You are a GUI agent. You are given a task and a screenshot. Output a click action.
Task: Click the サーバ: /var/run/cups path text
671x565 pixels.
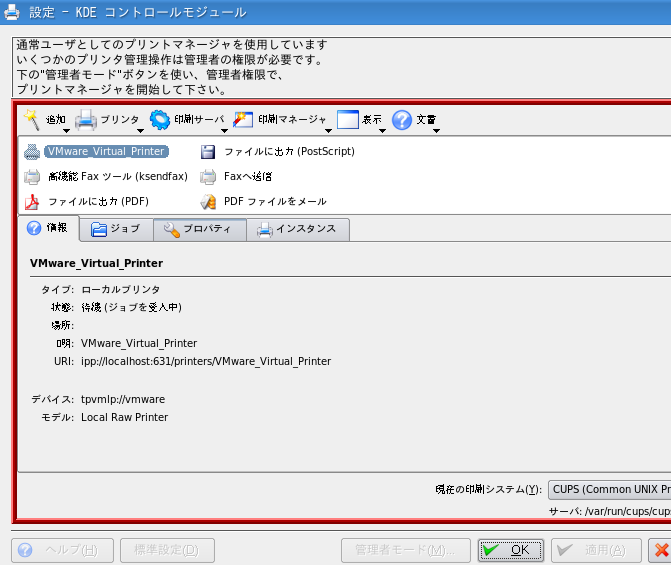610,511
